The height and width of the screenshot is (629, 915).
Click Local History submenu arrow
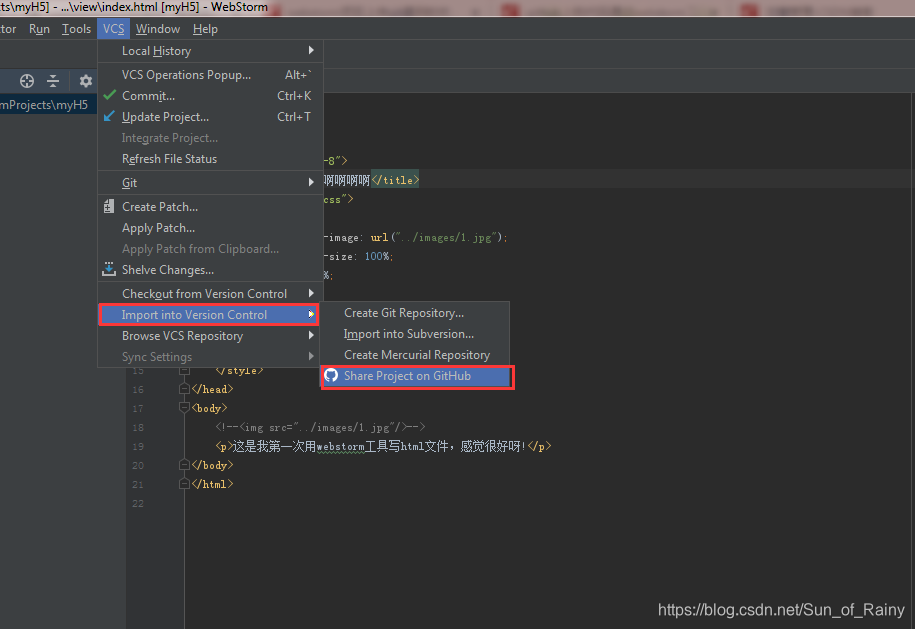click(x=311, y=50)
